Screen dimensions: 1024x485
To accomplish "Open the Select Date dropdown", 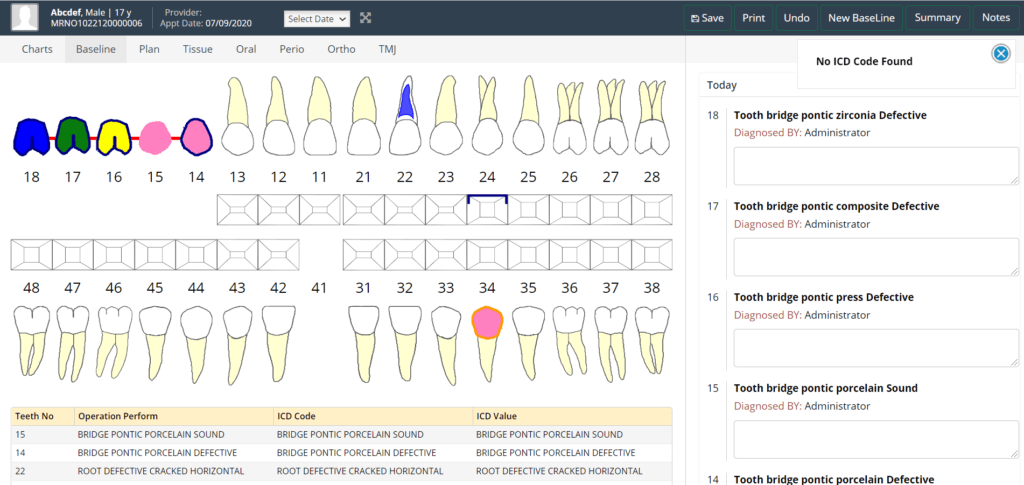I will (x=317, y=18).
